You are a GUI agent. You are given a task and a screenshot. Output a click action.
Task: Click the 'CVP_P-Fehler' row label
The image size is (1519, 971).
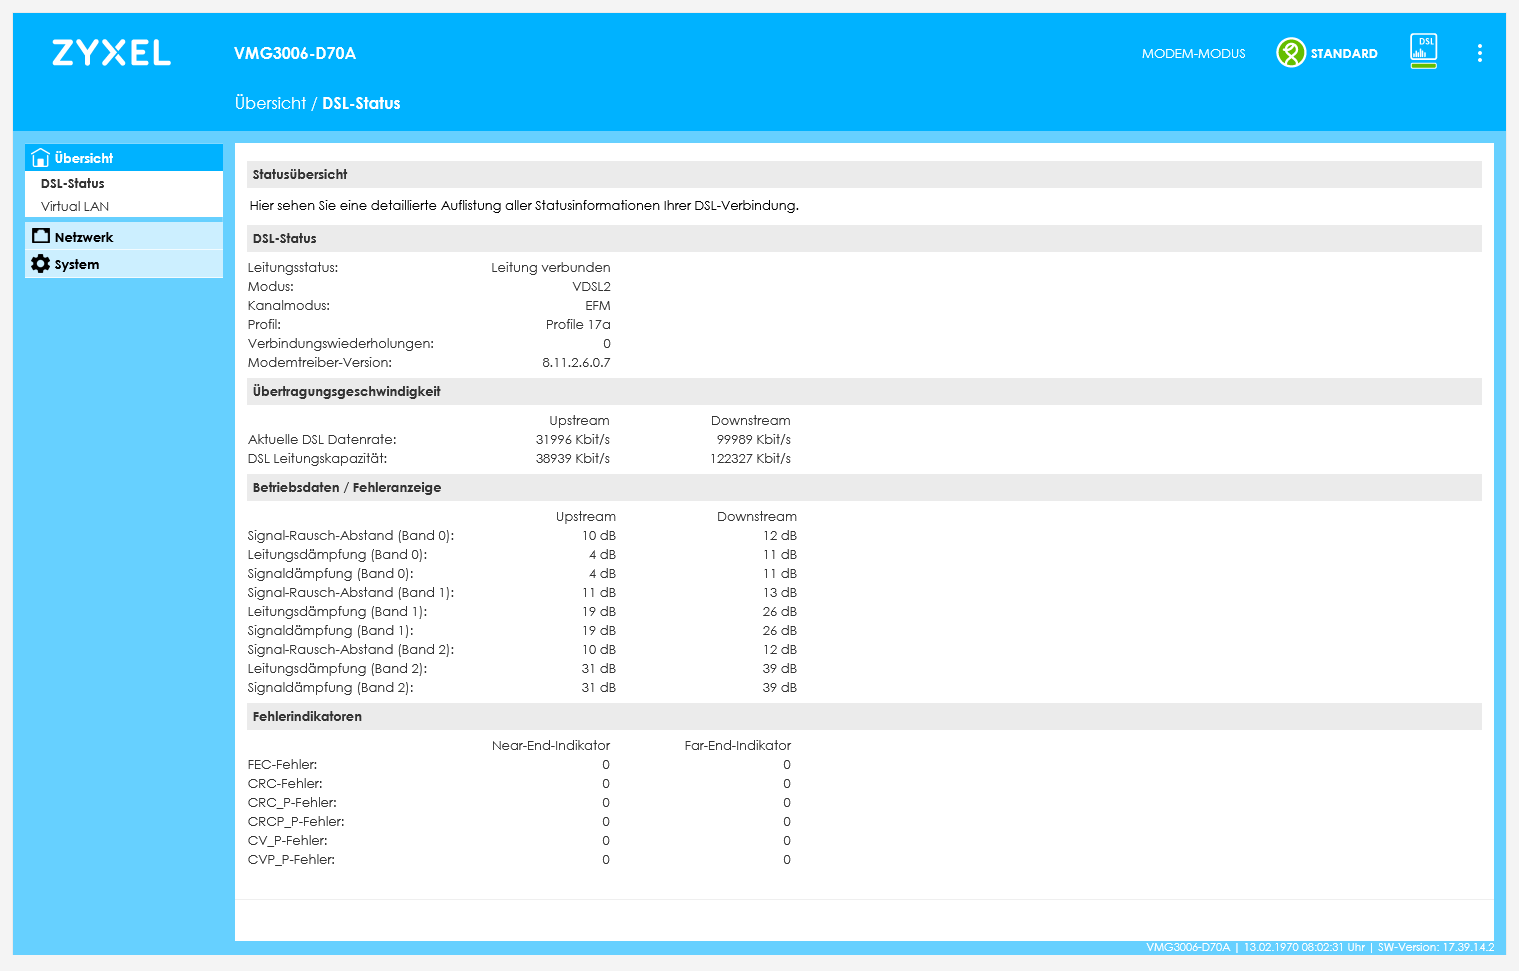[291, 860]
